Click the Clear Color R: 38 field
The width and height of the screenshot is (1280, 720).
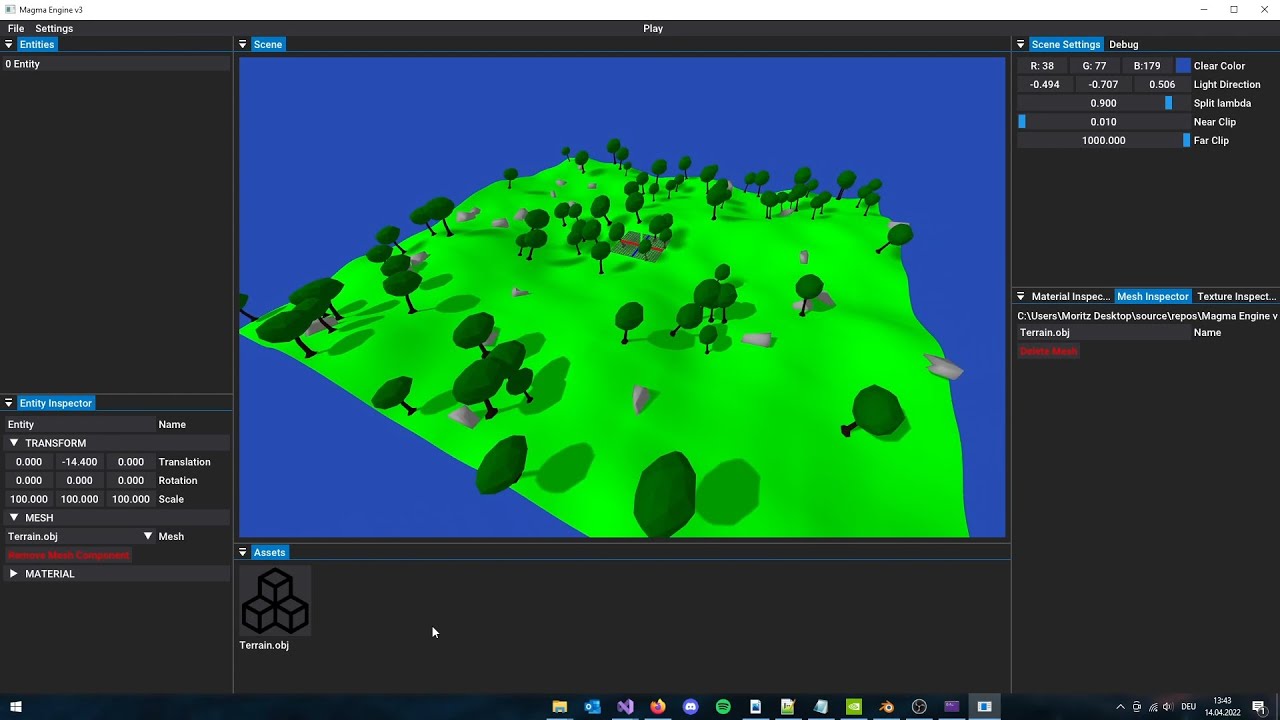[1042, 66]
